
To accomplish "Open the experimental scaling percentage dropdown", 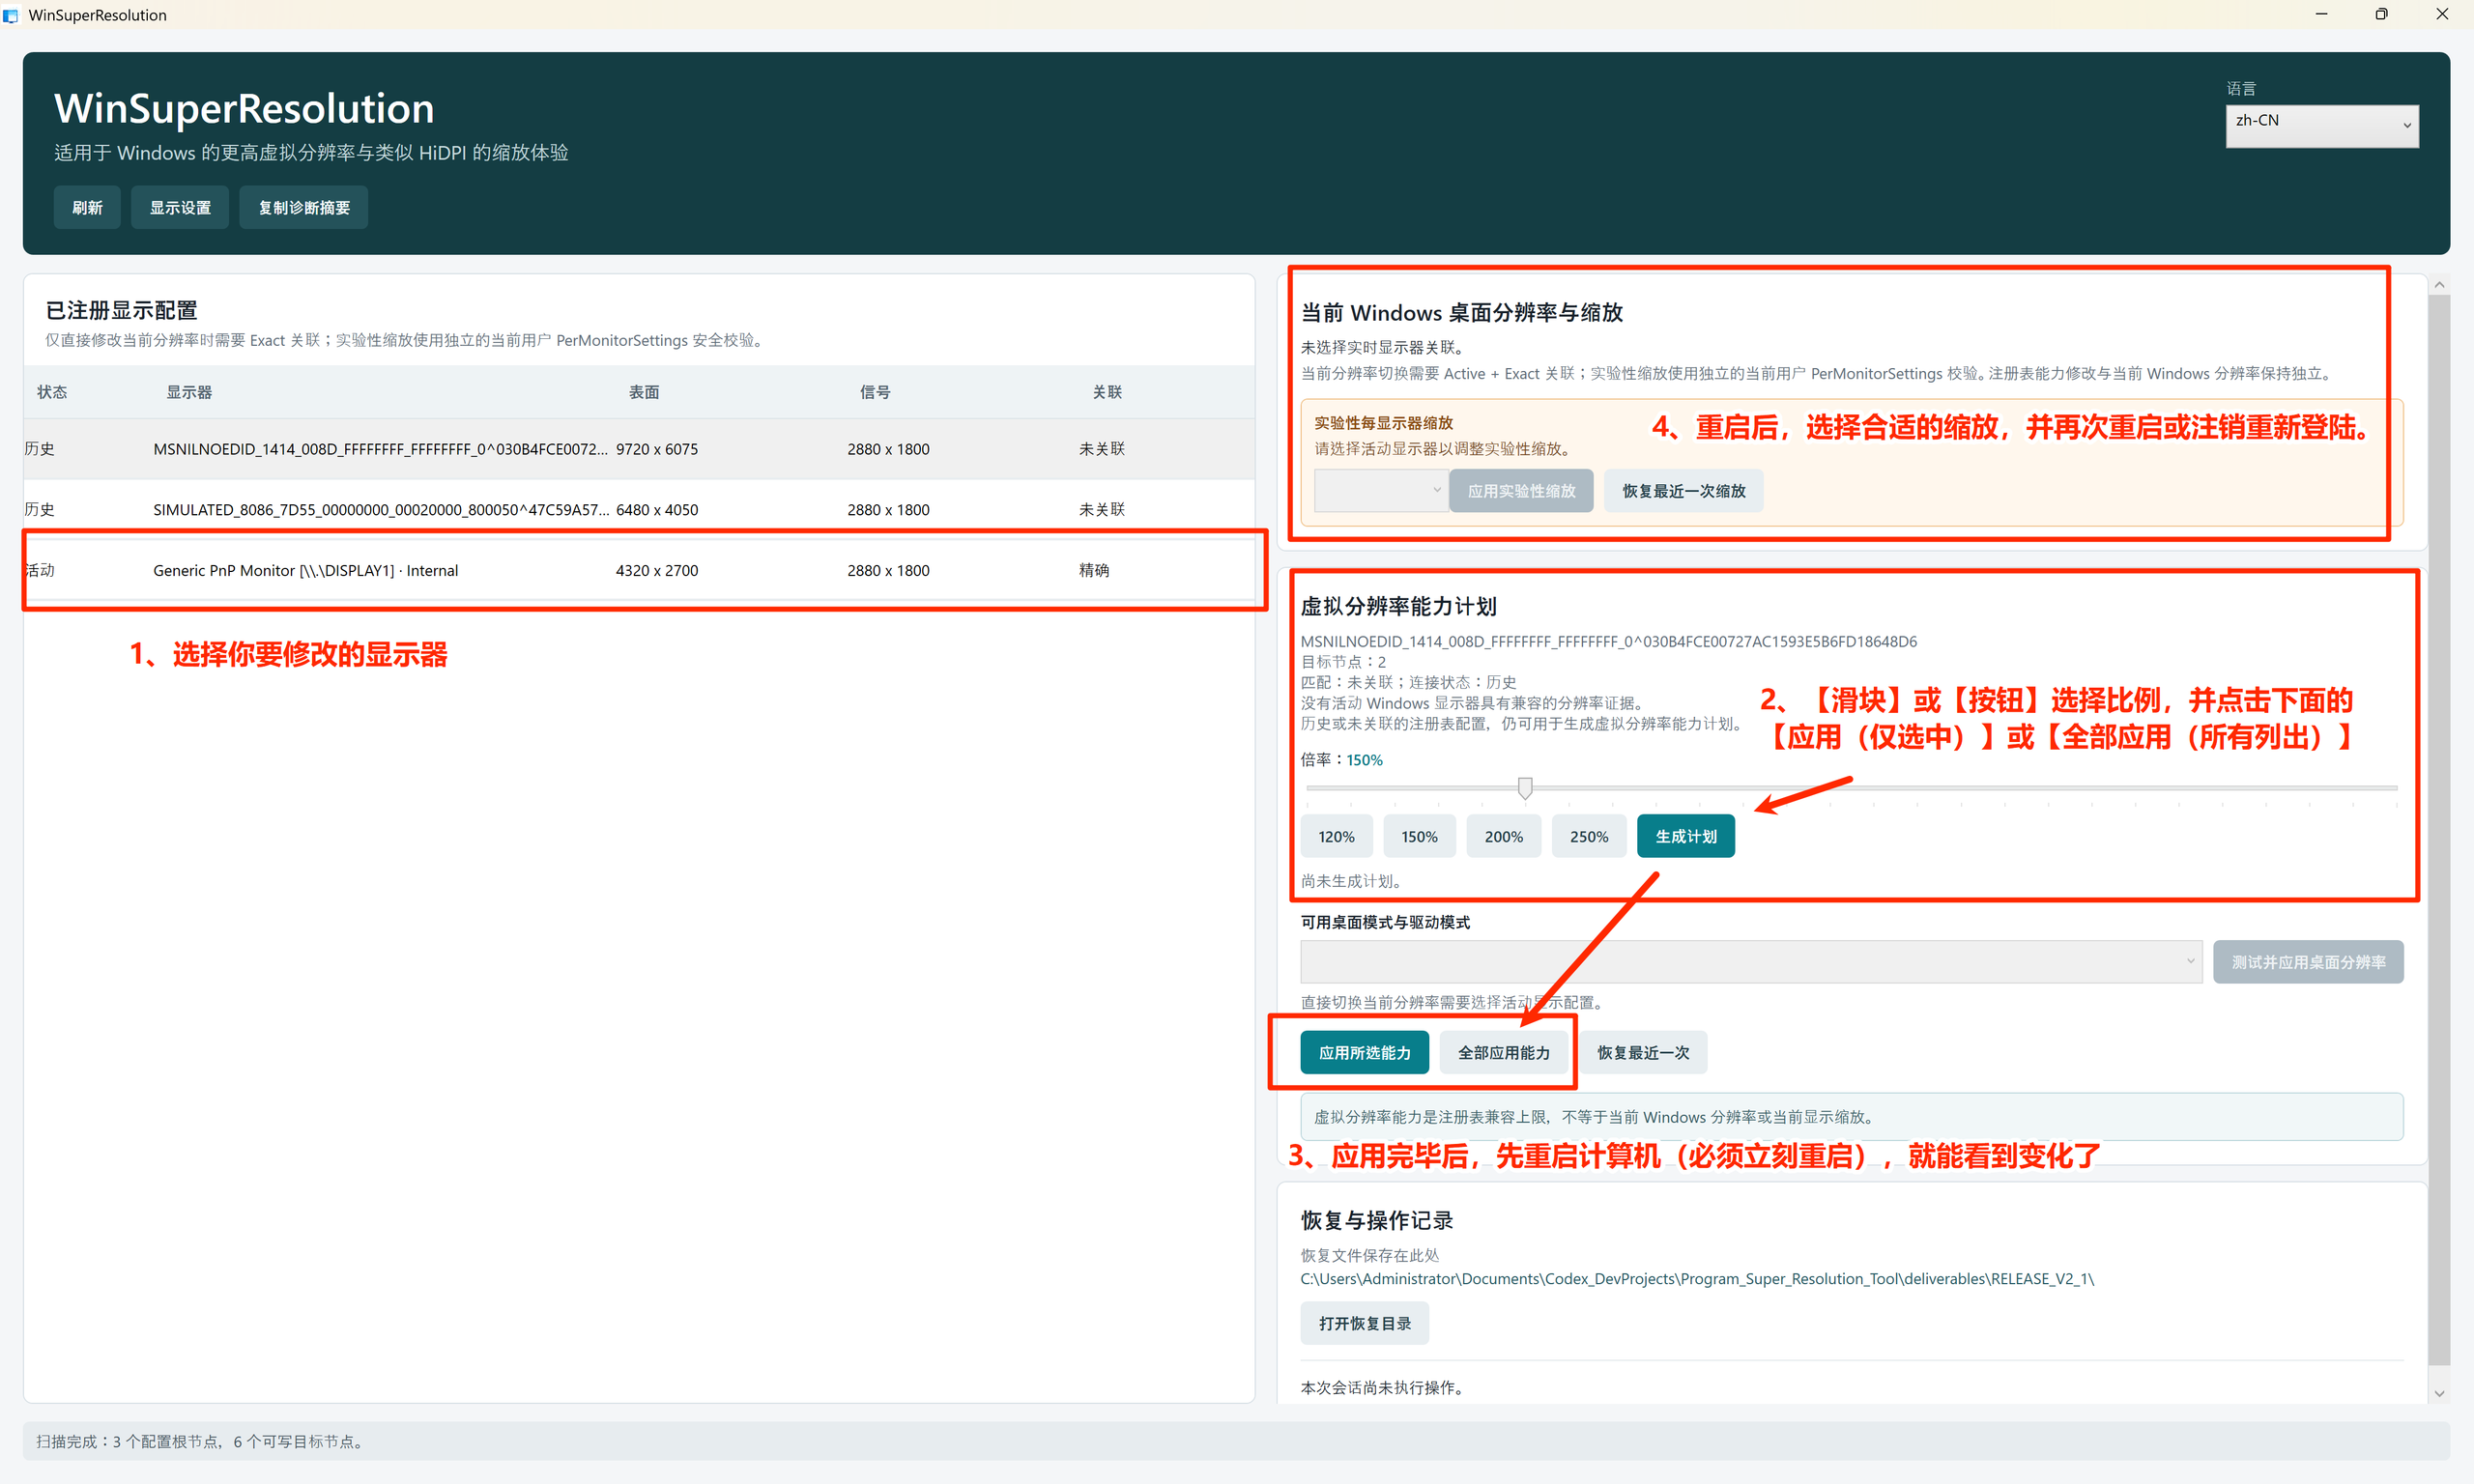I will pos(1381,490).
